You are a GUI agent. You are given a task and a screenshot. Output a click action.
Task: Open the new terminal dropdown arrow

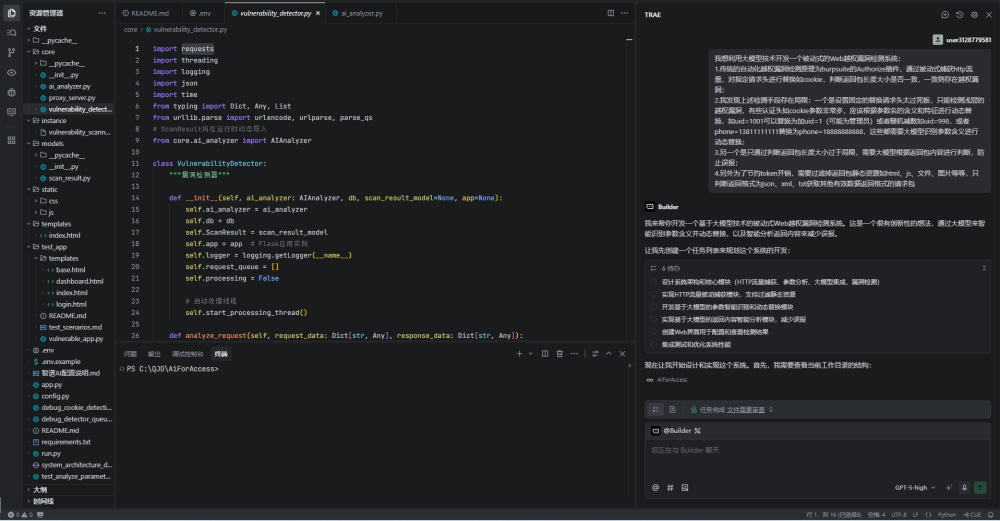tap(532, 354)
